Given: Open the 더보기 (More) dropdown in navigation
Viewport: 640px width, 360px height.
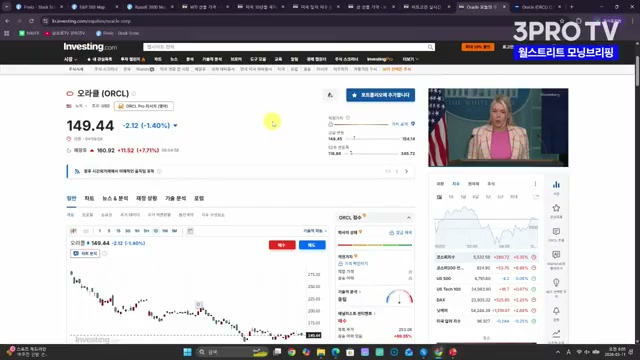Looking at the screenshot, I should 410,59.
